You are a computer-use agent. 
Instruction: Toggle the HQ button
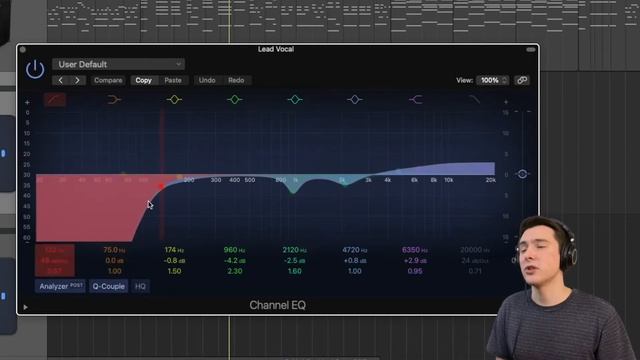[140, 286]
